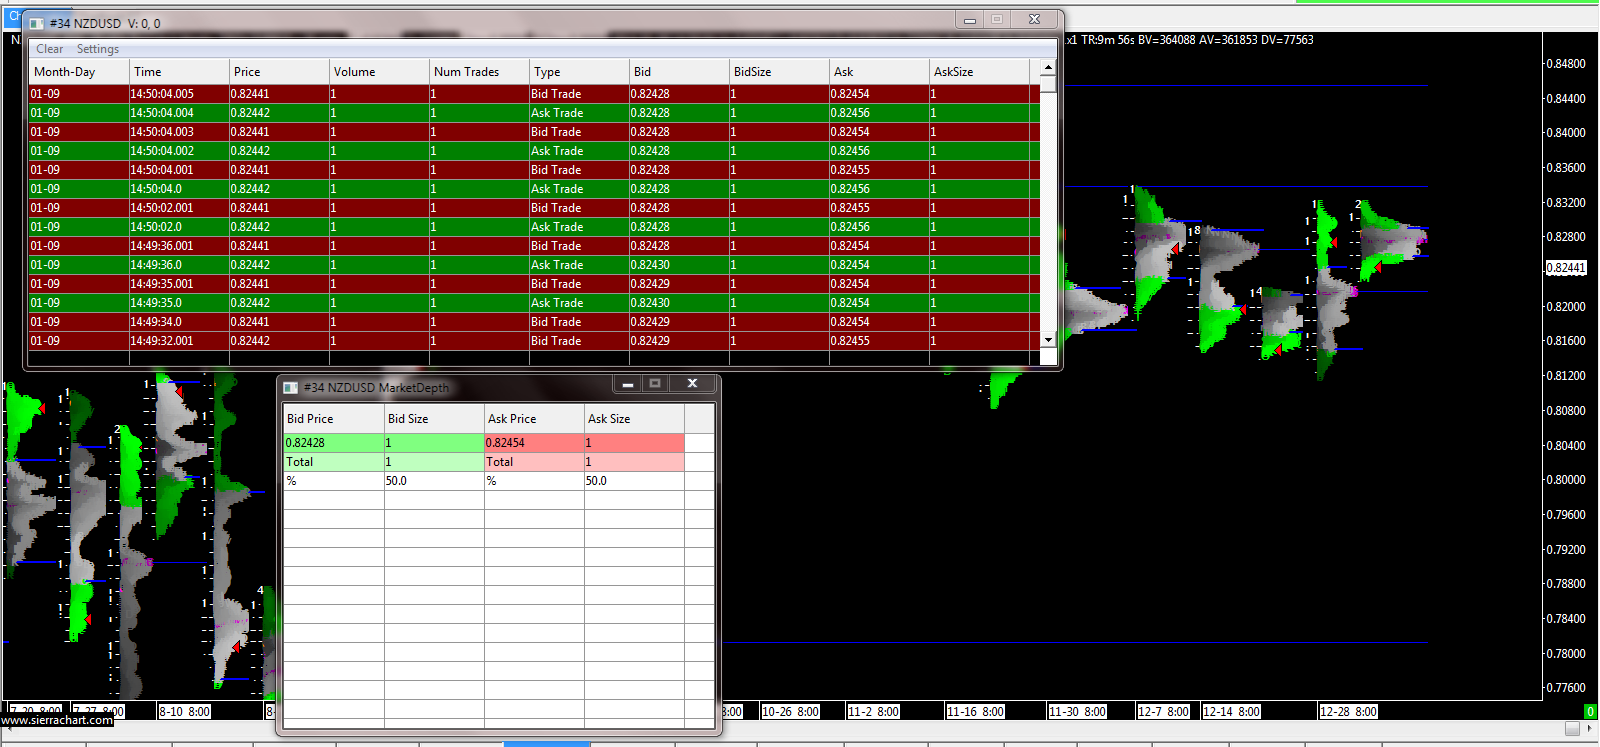Maximize the NZDUSD MarketDepth window

click(x=655, y=384)
